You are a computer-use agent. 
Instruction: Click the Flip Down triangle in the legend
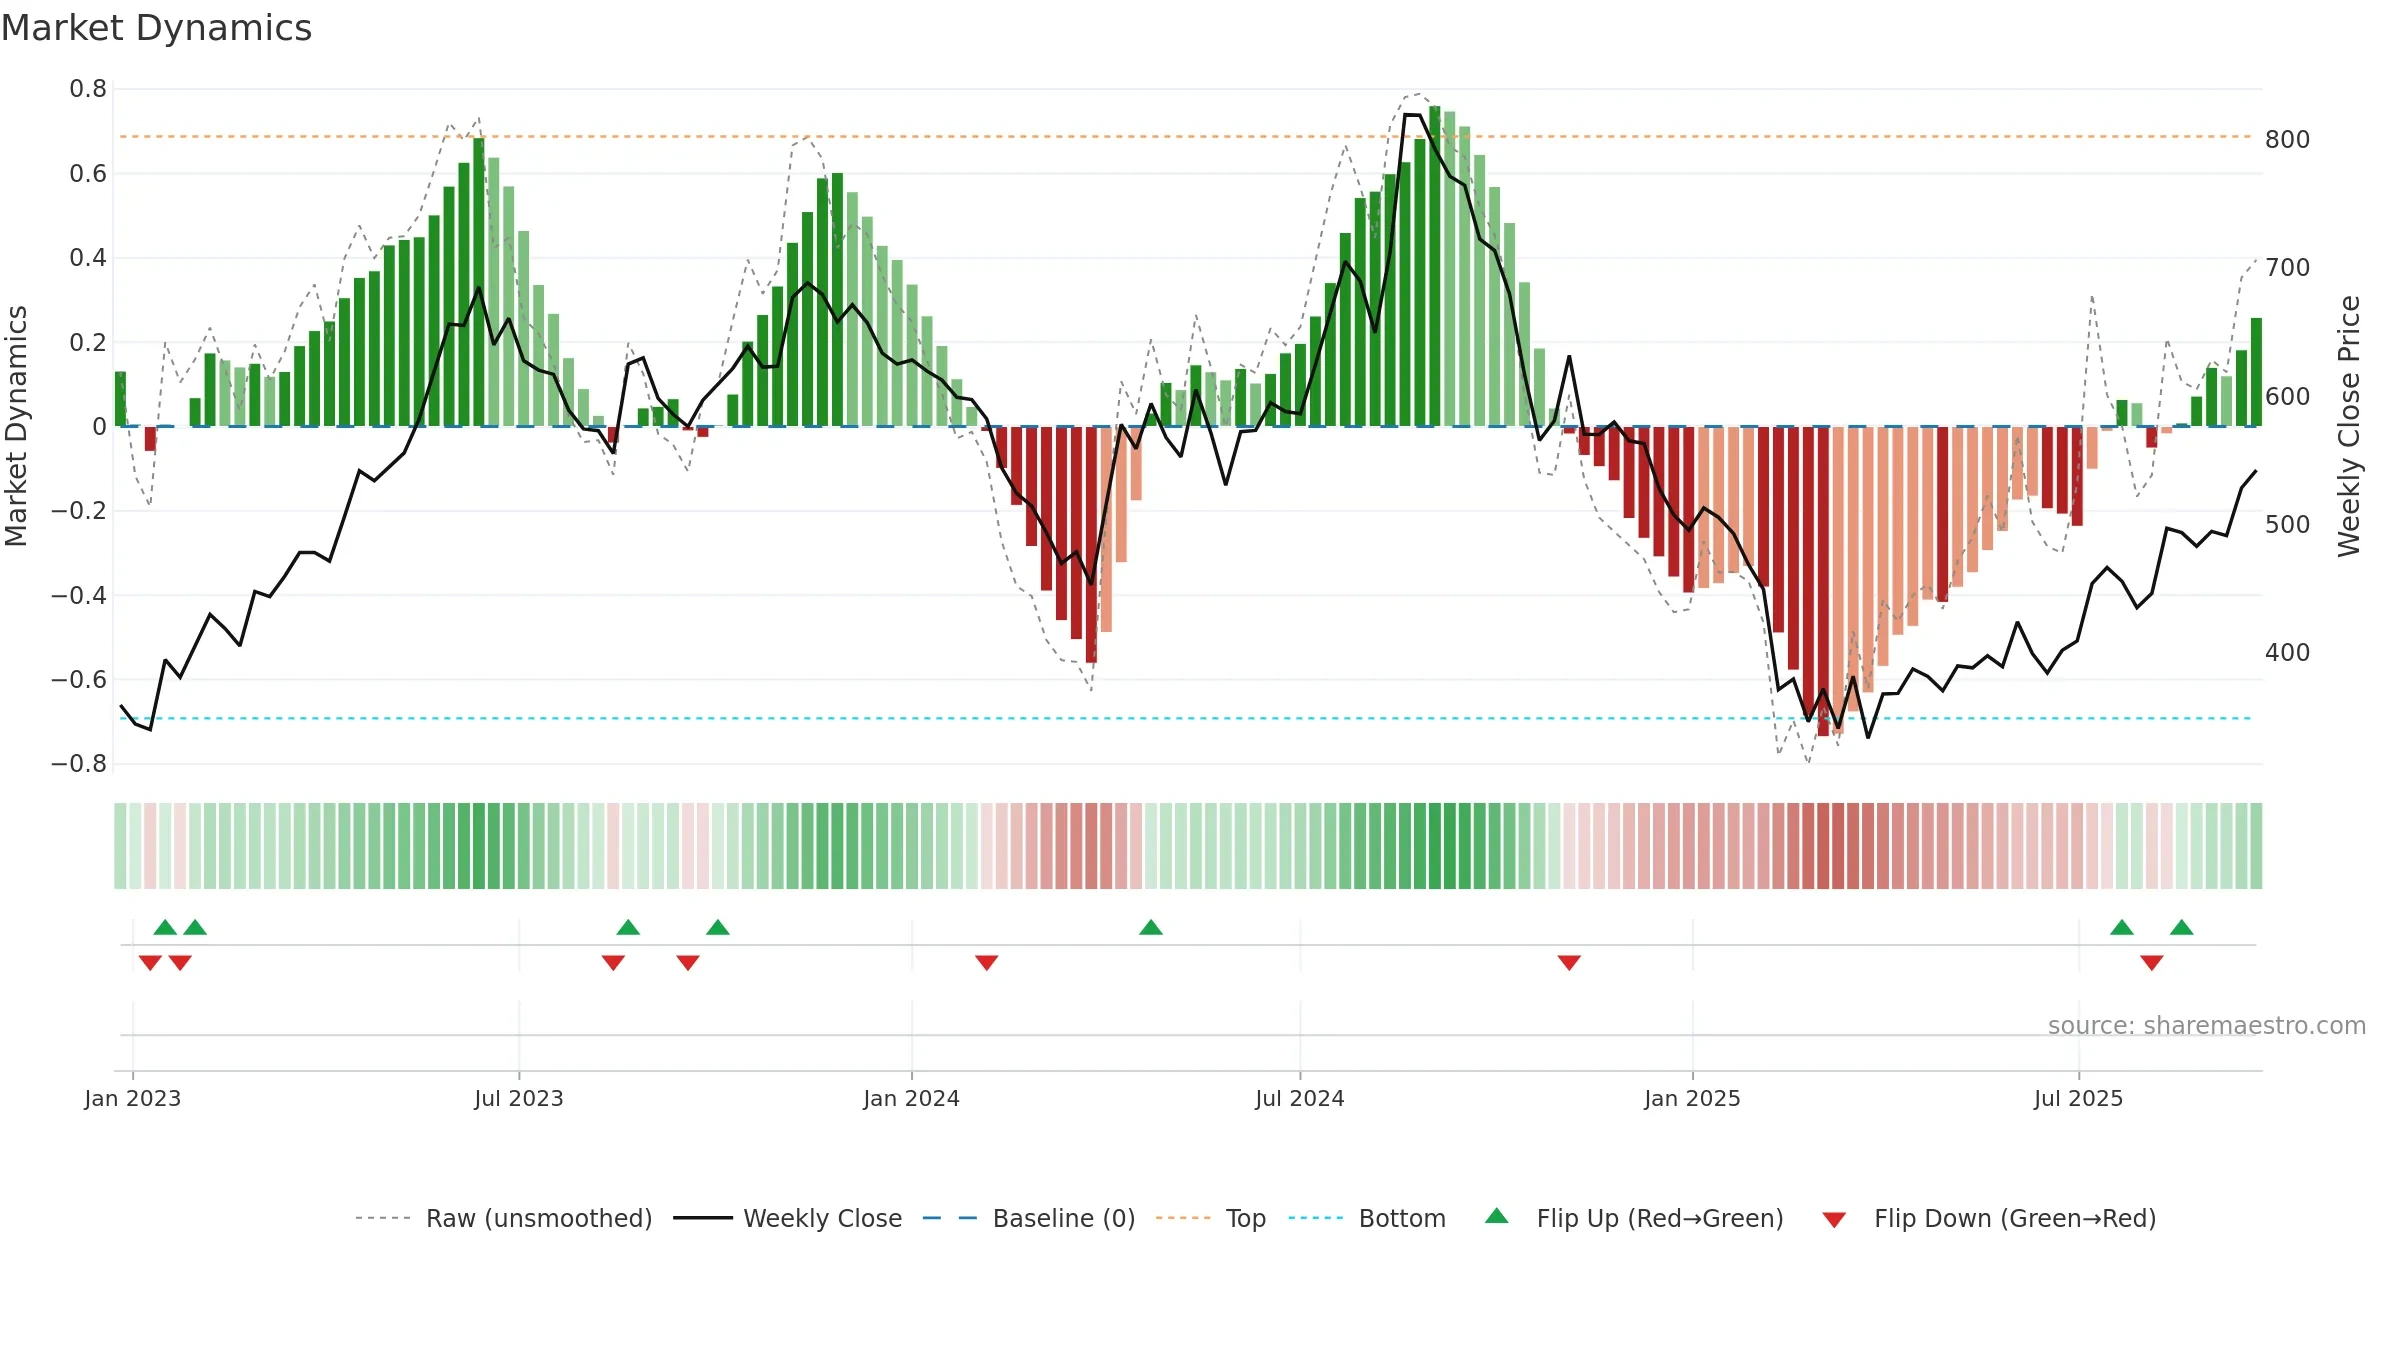(x=1834, y=1220)
